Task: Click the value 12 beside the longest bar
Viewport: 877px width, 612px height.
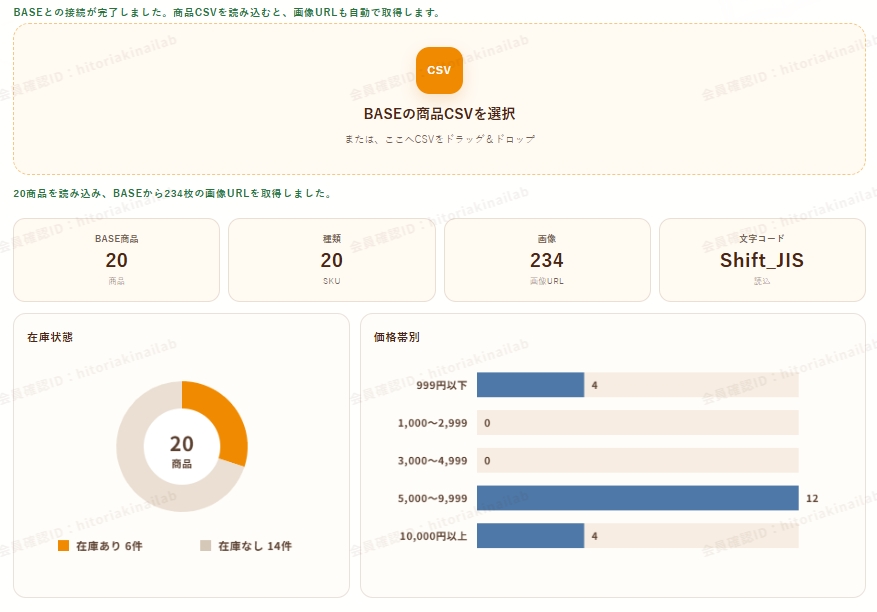Action: [812, 498]
